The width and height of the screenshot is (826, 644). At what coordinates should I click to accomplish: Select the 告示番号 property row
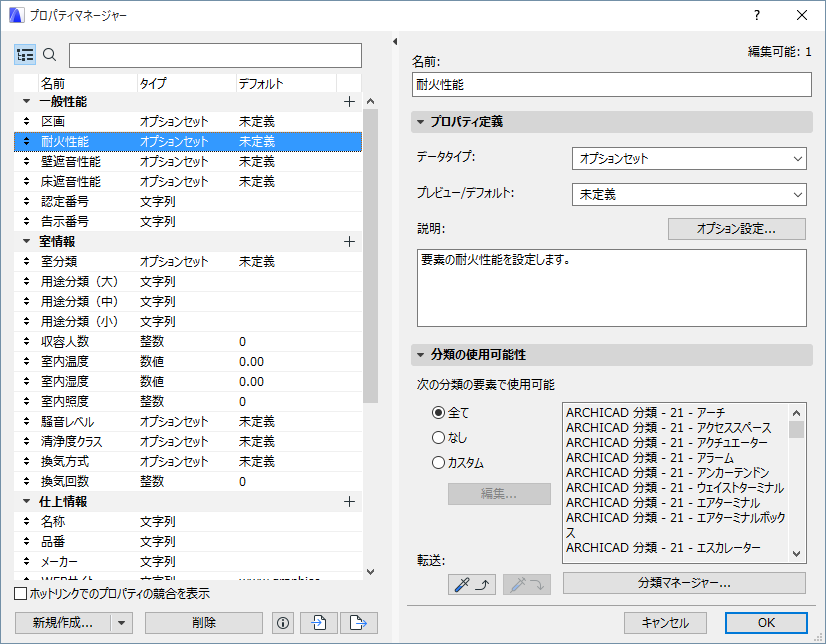coord(188,222)
